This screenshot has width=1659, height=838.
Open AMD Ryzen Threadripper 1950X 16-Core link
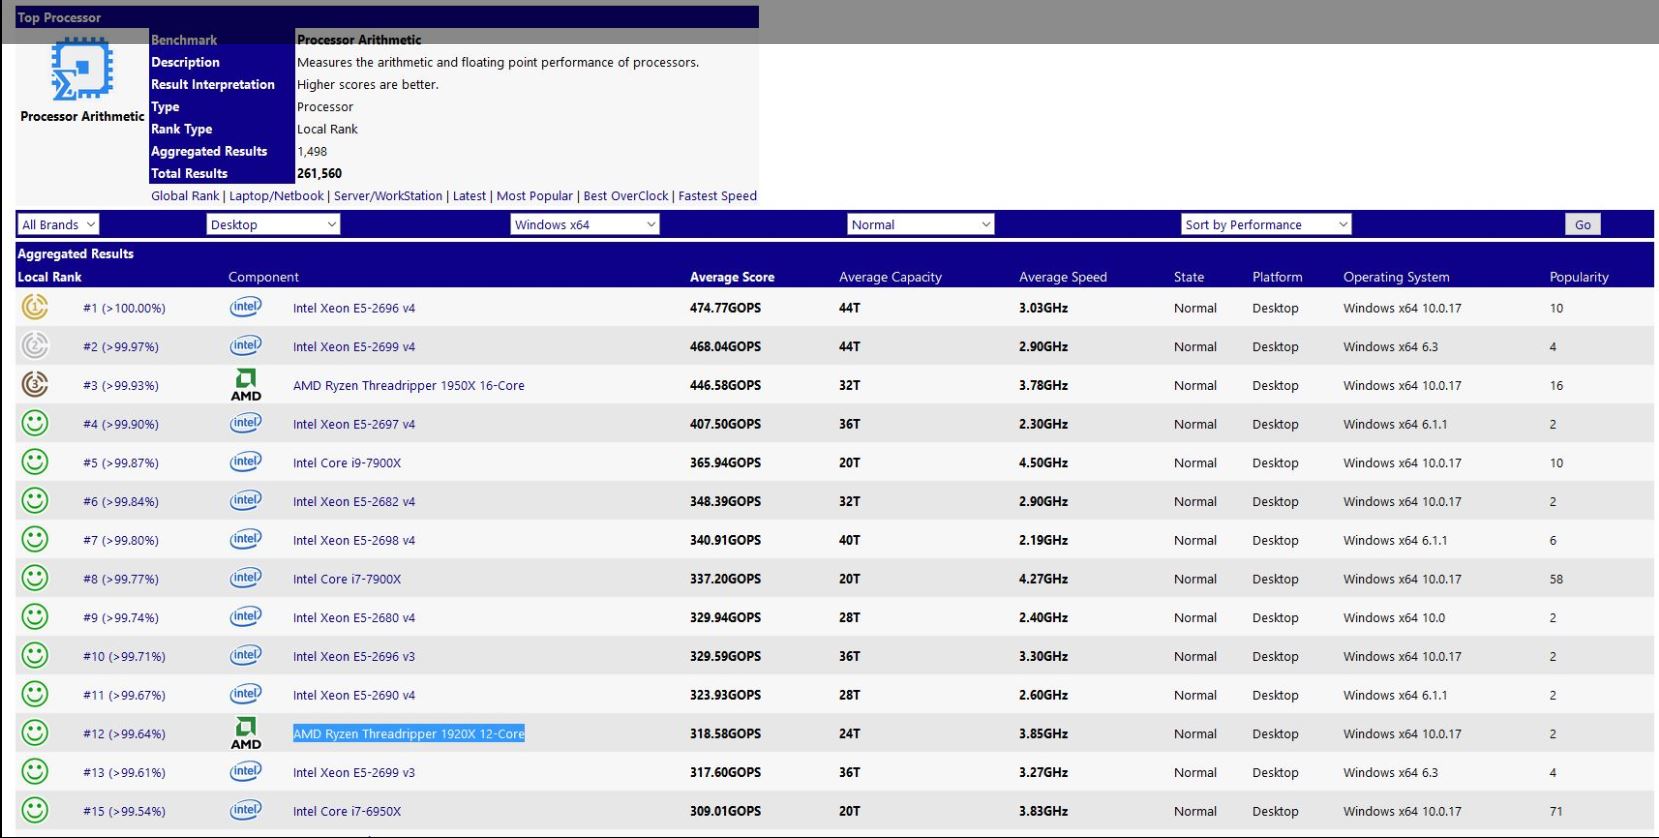408,385
